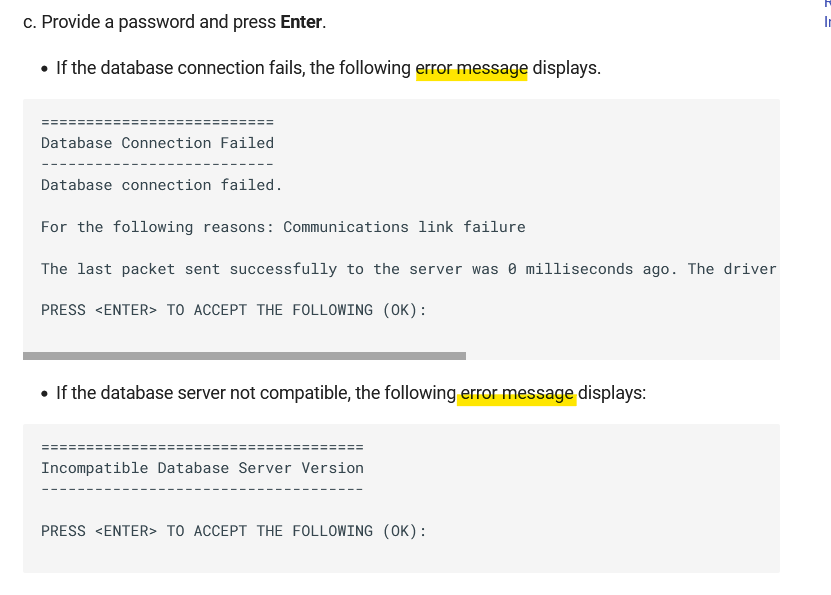Click "milliseconds ago. The driver" text in the first block
Screen dimensions: 831x595
[651, 269]
